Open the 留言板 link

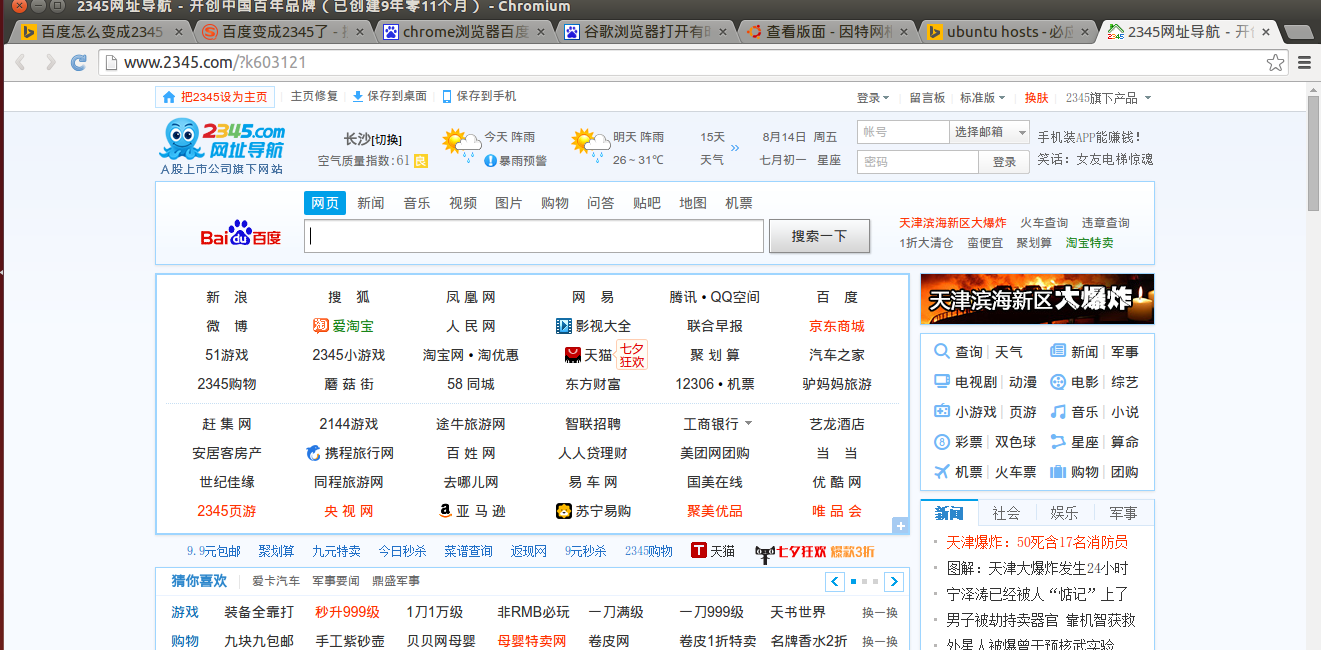click(927, 98)
